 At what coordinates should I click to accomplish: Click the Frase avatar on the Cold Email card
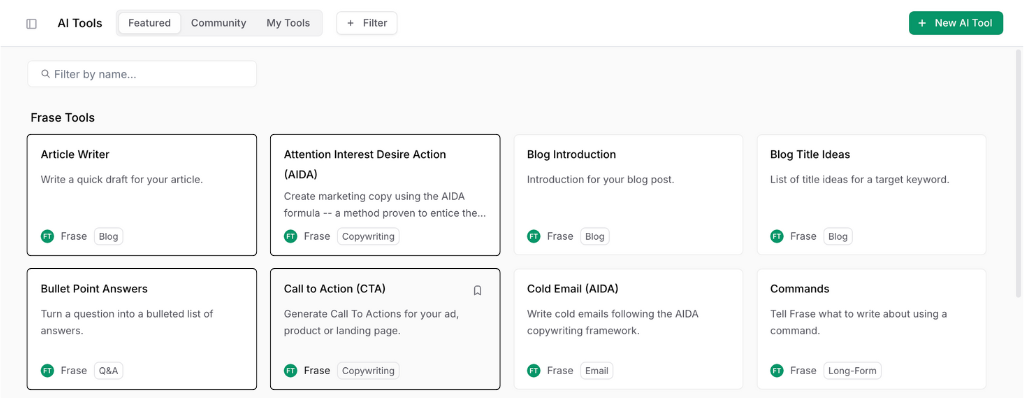534,371
